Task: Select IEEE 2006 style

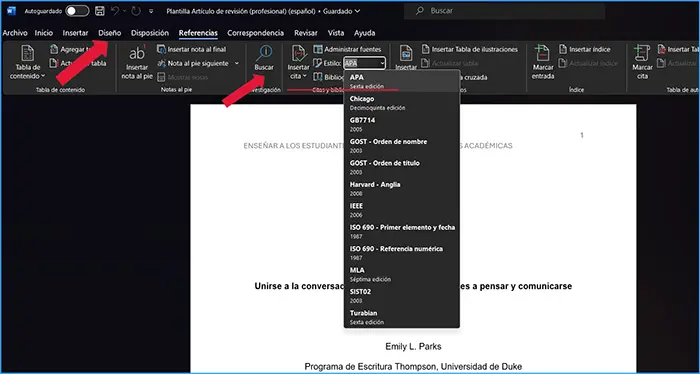Action: 401,210
